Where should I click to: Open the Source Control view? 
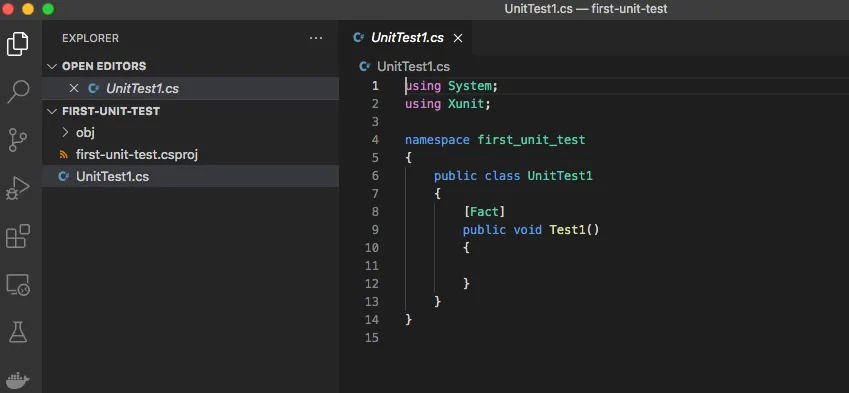tap(17, 140)
